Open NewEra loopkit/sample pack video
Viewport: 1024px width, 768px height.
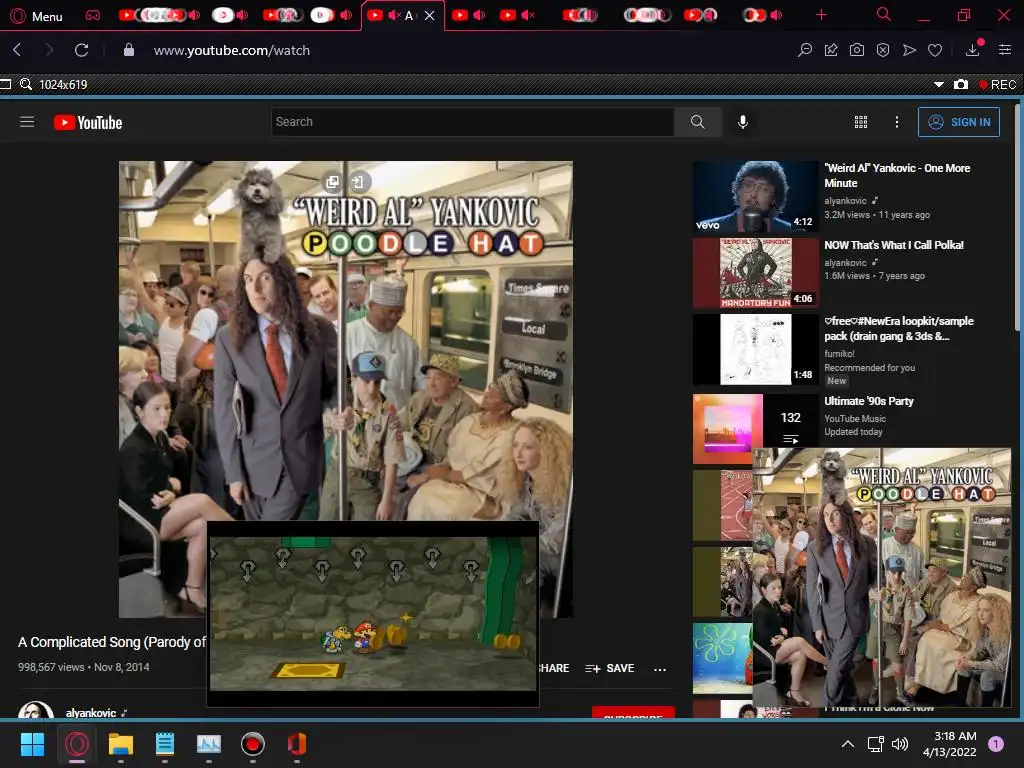[x=756, y=349]
